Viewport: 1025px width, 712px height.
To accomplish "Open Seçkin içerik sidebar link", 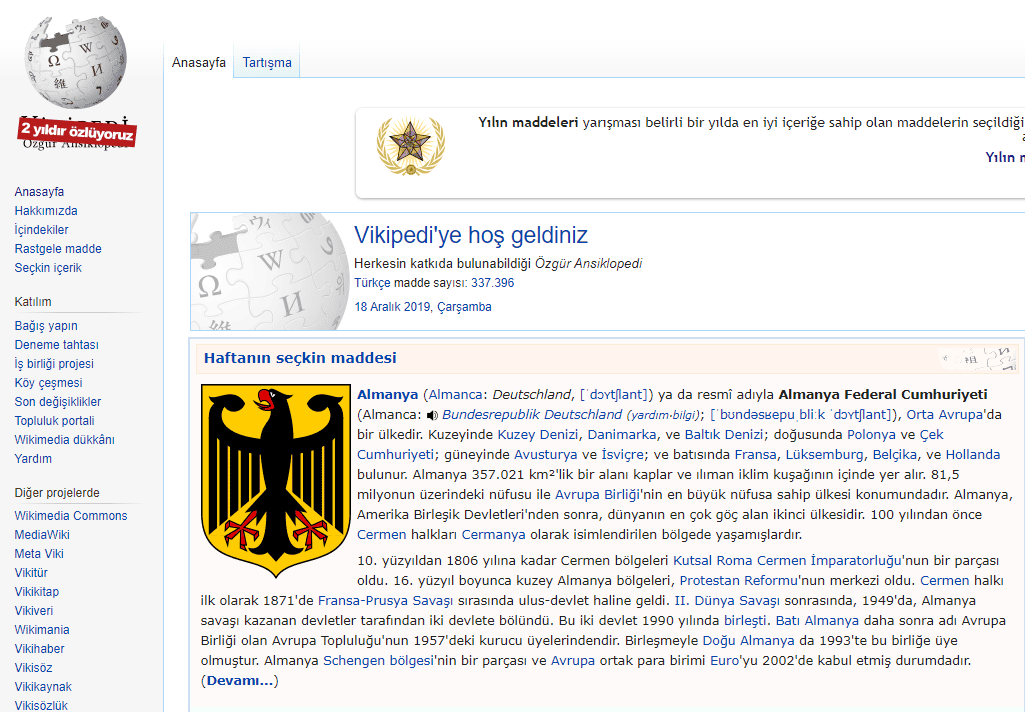I will (48, 268).
